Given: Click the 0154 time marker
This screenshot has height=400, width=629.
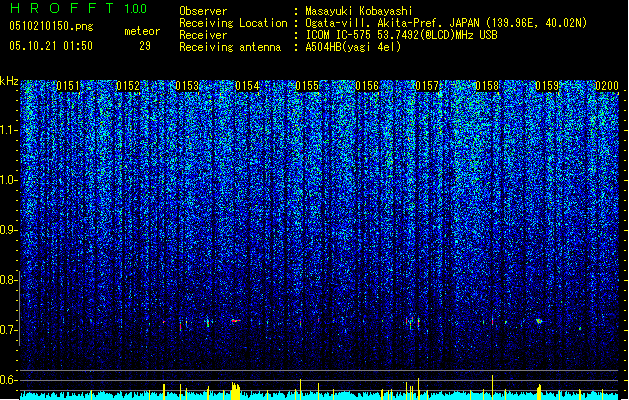Looking at the screenshot, I should [x=247, y=86].
